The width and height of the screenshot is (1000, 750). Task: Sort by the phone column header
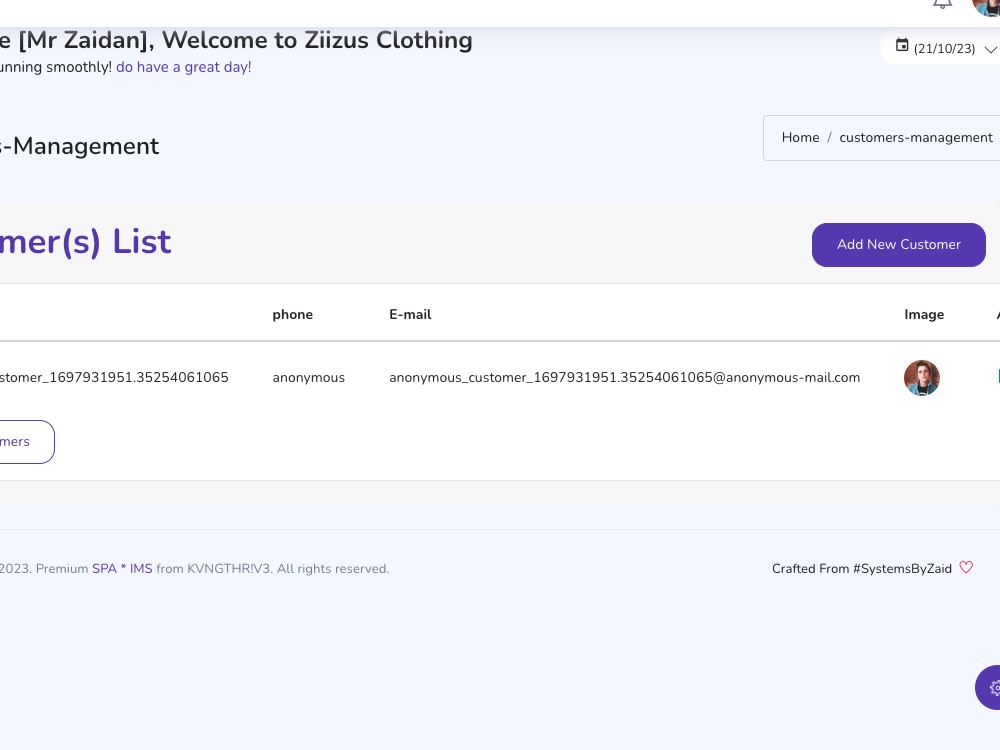tap(293, 314)
